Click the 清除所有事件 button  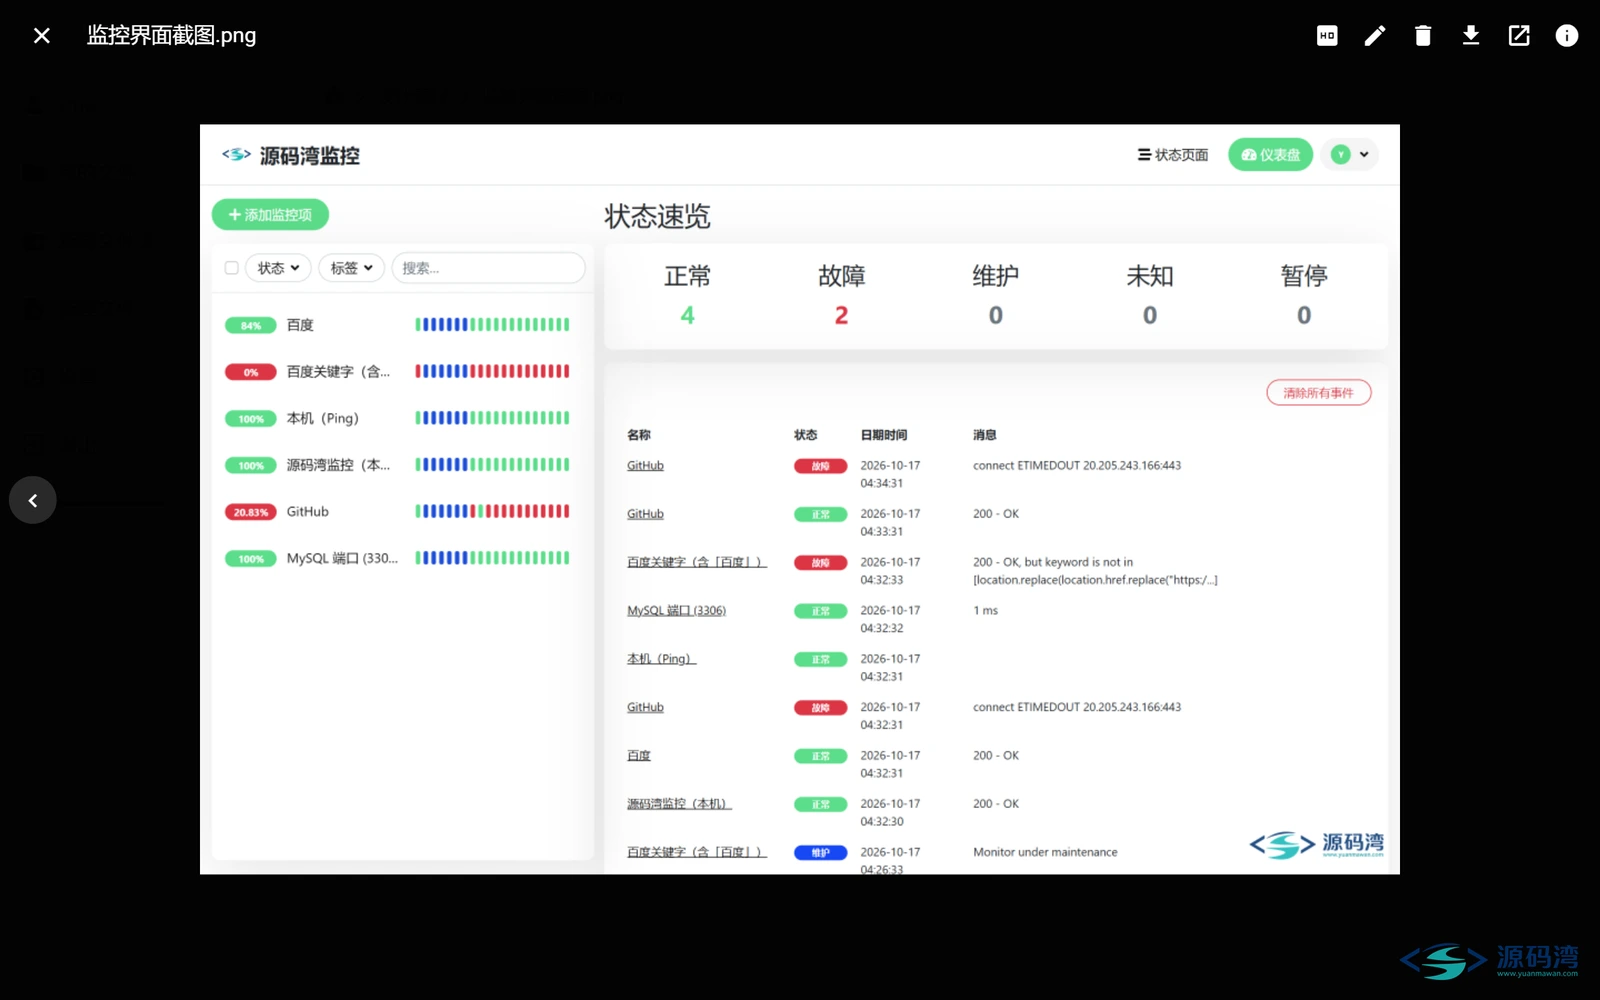(1318, 393)
